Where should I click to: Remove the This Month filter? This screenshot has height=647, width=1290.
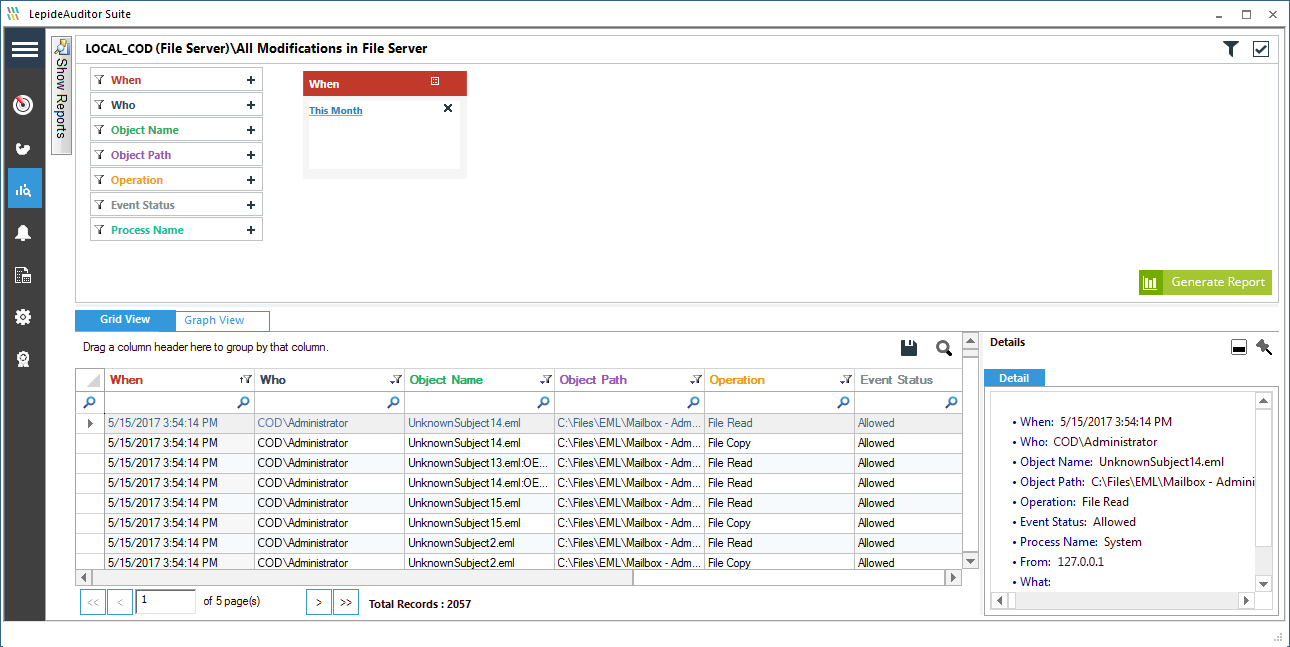[448, 108]
